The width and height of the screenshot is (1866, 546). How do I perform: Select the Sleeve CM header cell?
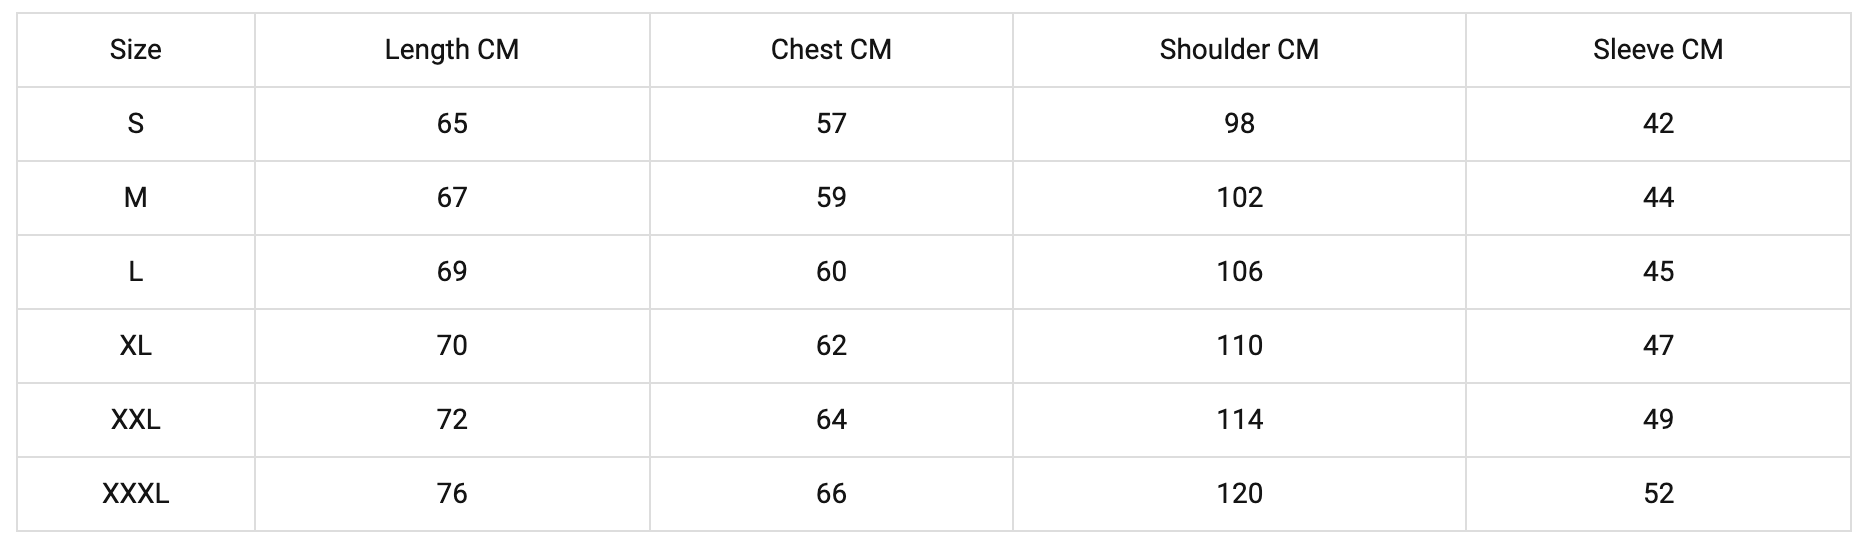pos(1658,50)
